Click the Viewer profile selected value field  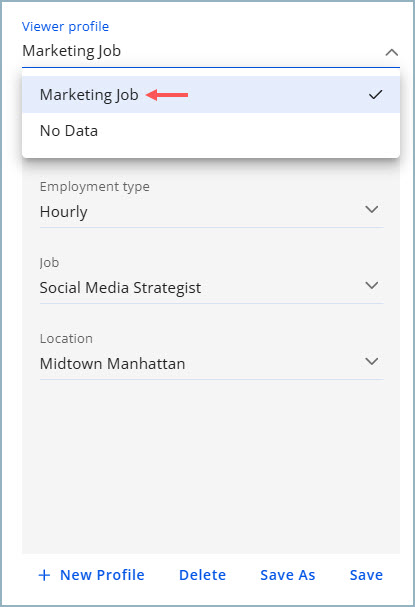point(211,51)
